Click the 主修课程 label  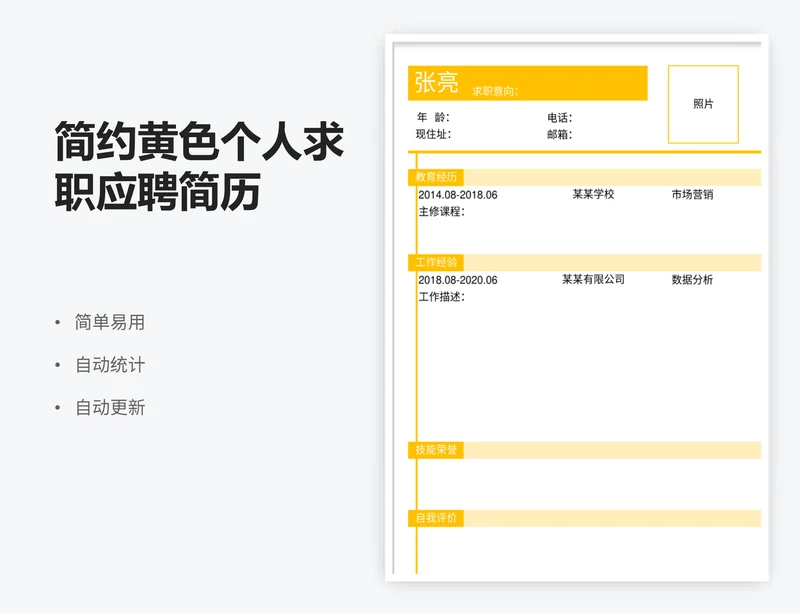442,212
